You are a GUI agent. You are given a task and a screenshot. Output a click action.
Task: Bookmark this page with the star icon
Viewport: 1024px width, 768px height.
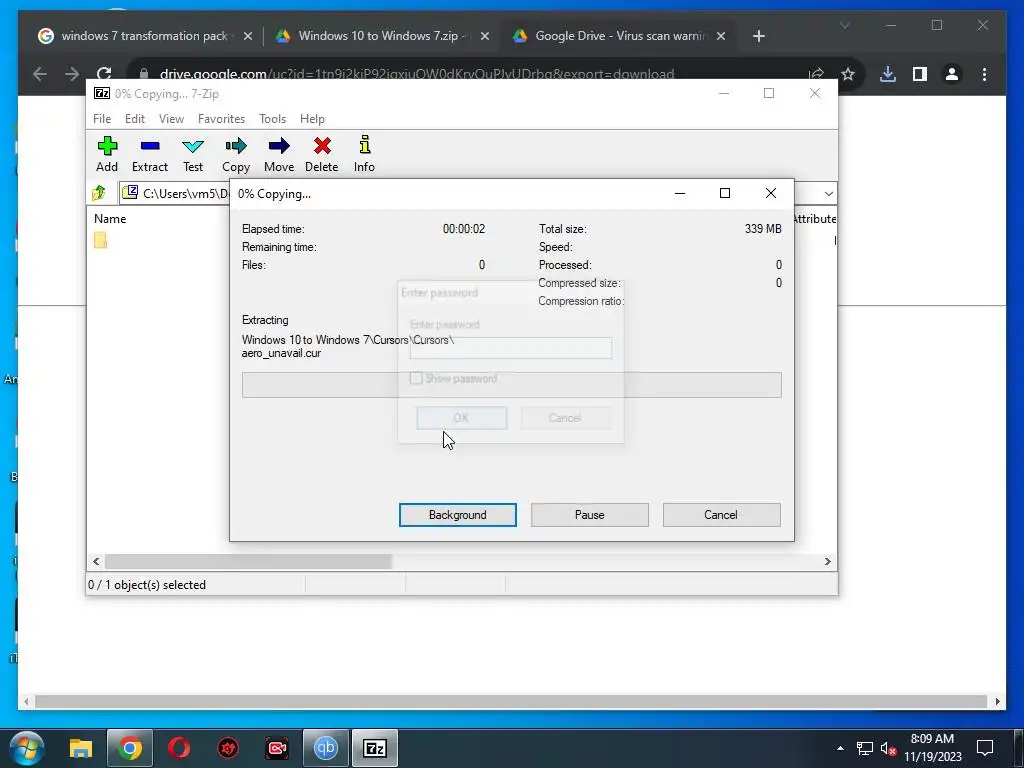tap(848, 74)
